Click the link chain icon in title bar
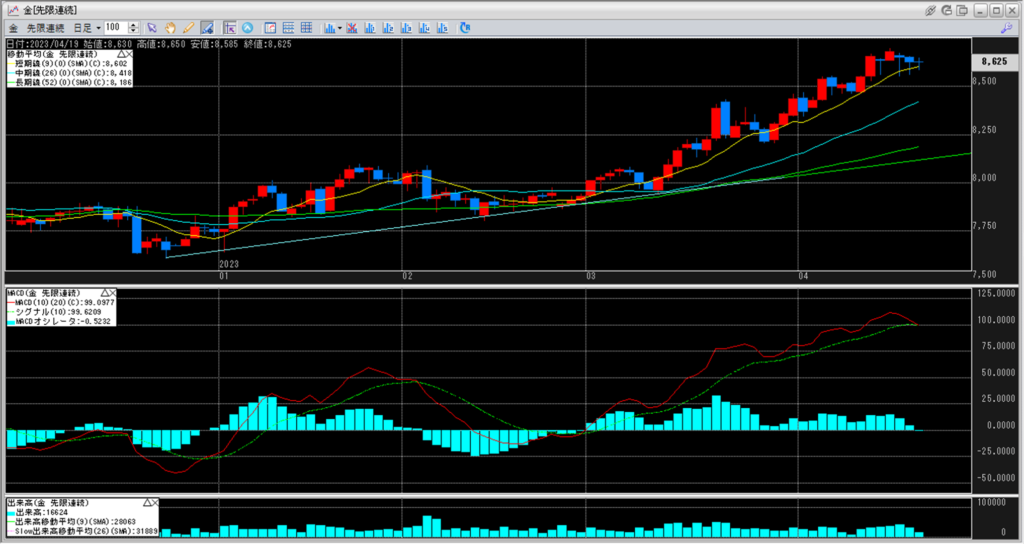1024x544 pixels. [x=929, y=9]
